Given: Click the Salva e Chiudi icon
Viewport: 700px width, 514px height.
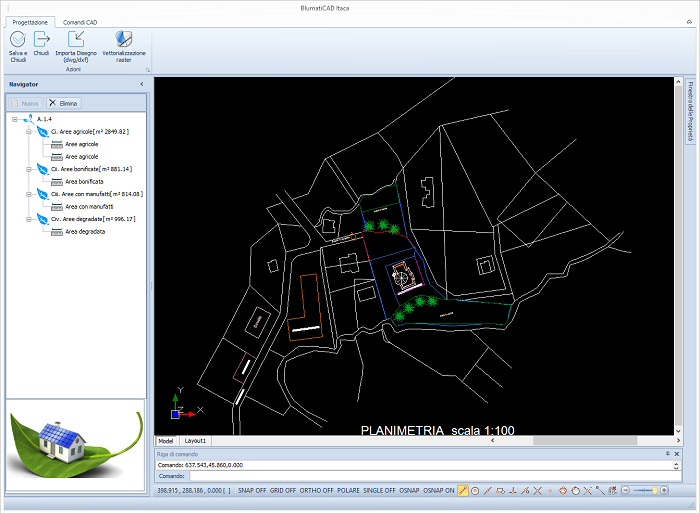Looking at the screenshot, I should point(18,40).
